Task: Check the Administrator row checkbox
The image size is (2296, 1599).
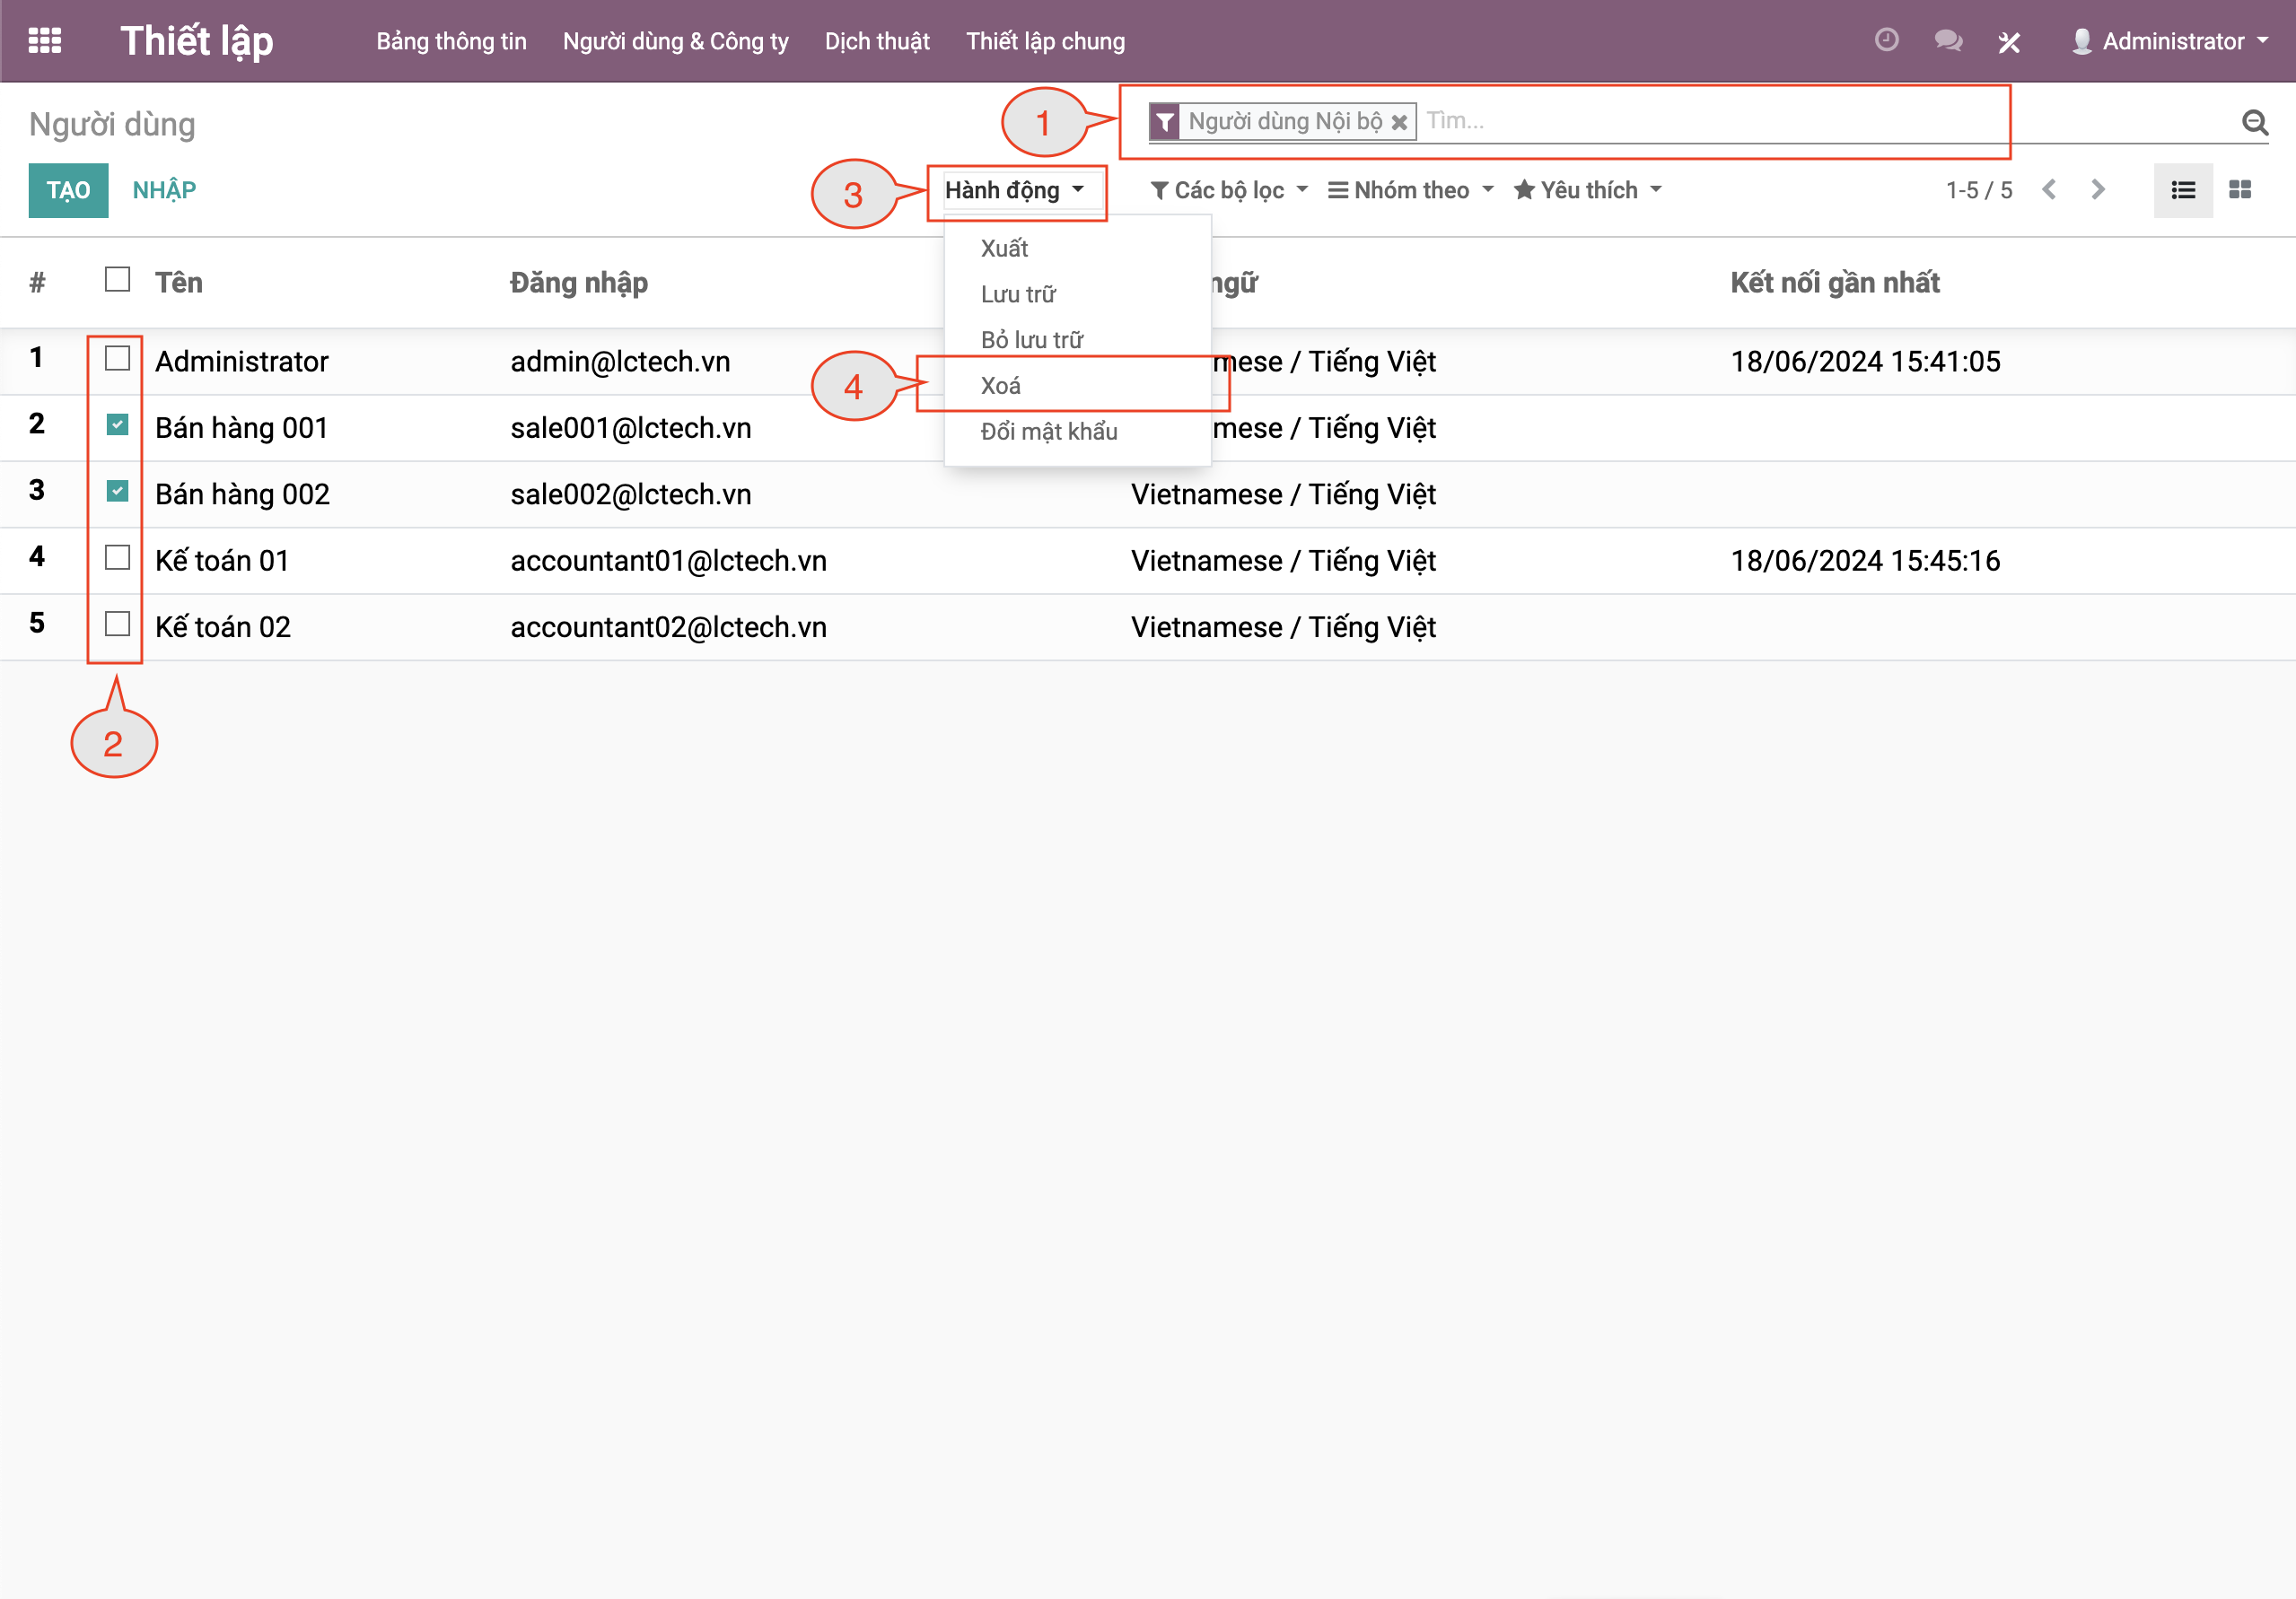Action: [117, 358]
